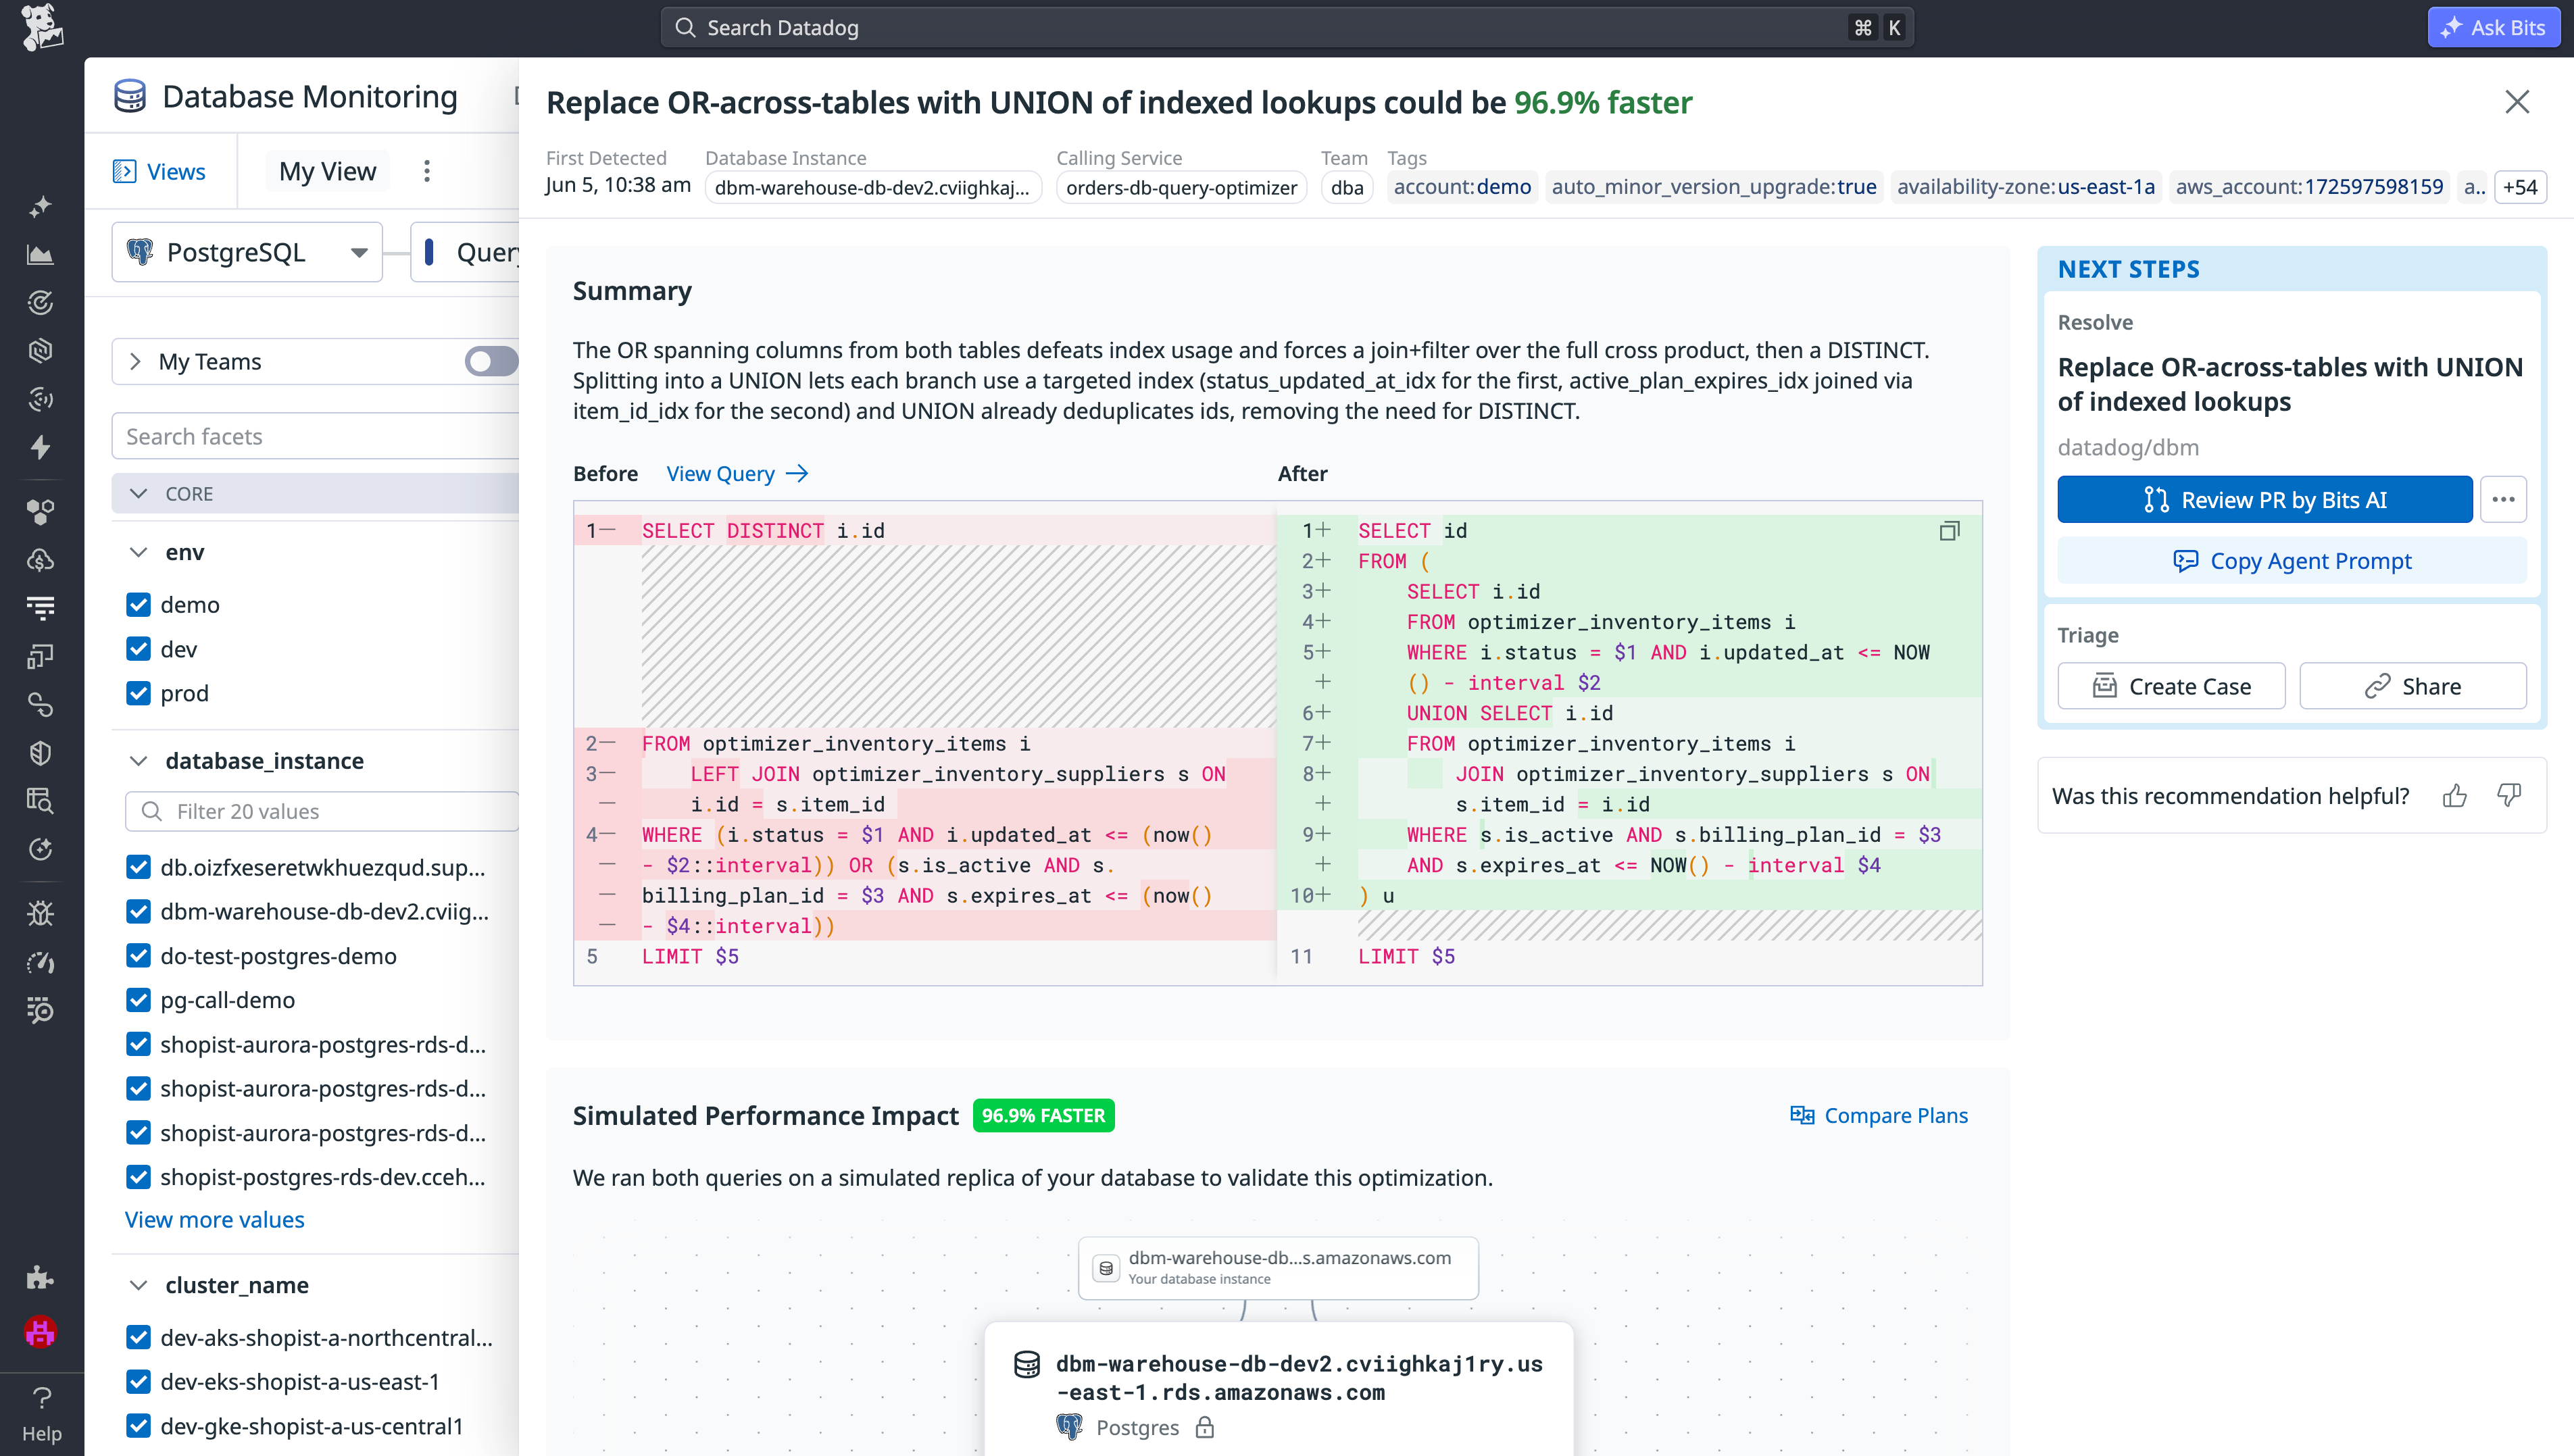The image size is (2574, 1456).
Task: Click the Ask Bits button
Action: click(2494, 27)
